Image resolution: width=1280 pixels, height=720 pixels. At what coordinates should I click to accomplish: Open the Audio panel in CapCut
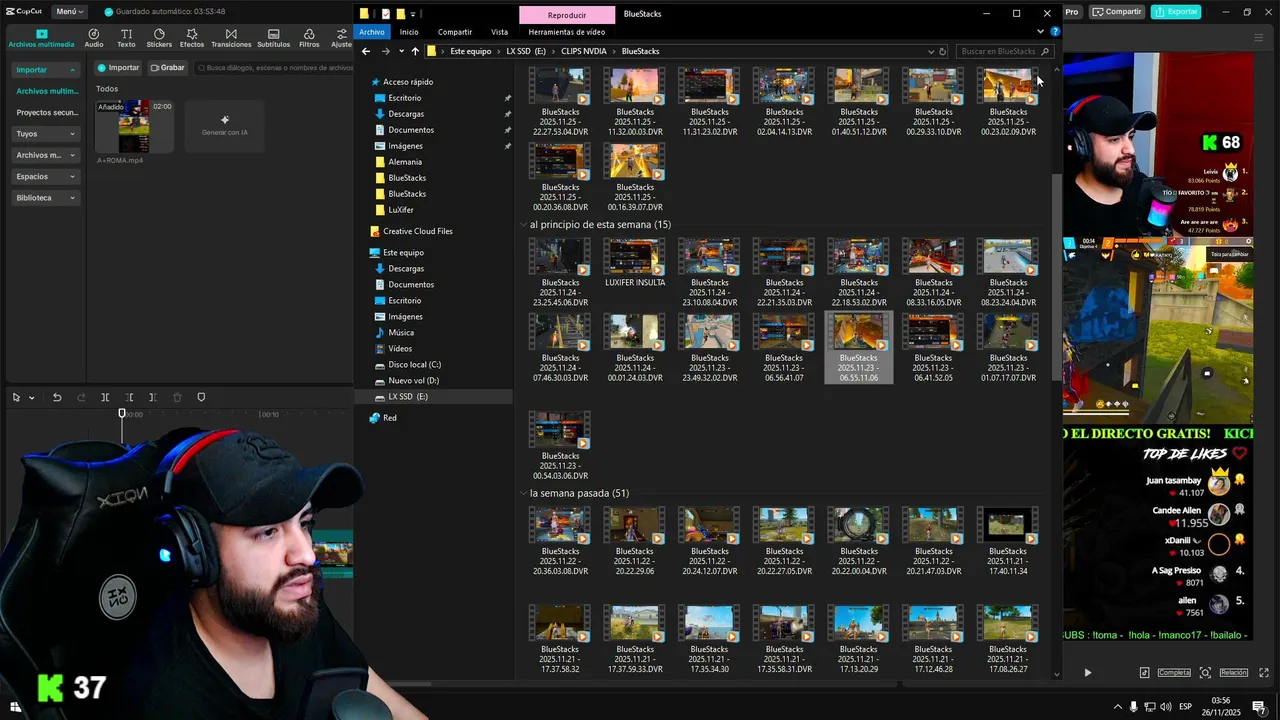93,38
